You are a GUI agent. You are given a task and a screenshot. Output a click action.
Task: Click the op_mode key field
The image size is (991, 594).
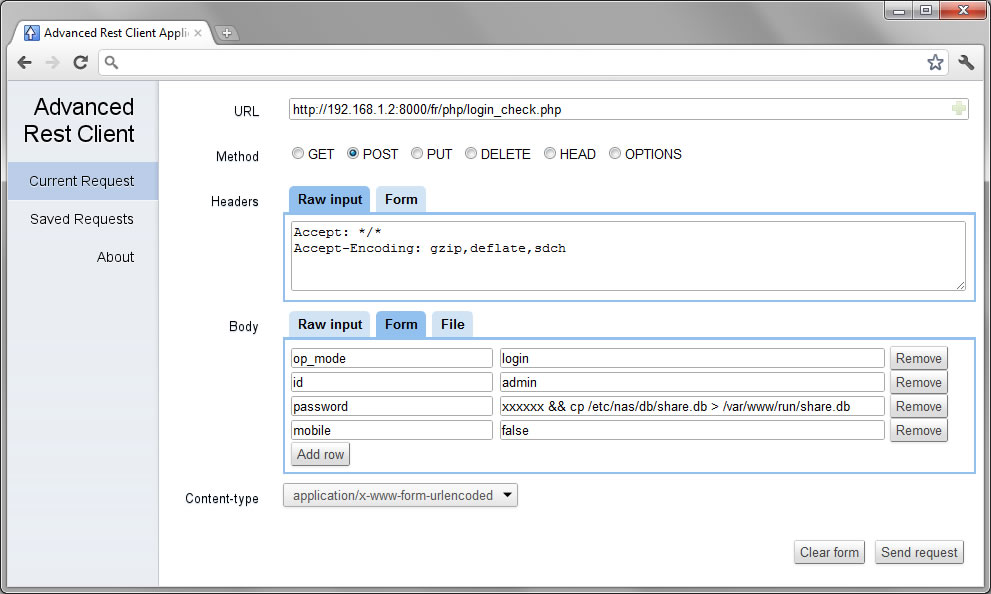coord(392,358)
